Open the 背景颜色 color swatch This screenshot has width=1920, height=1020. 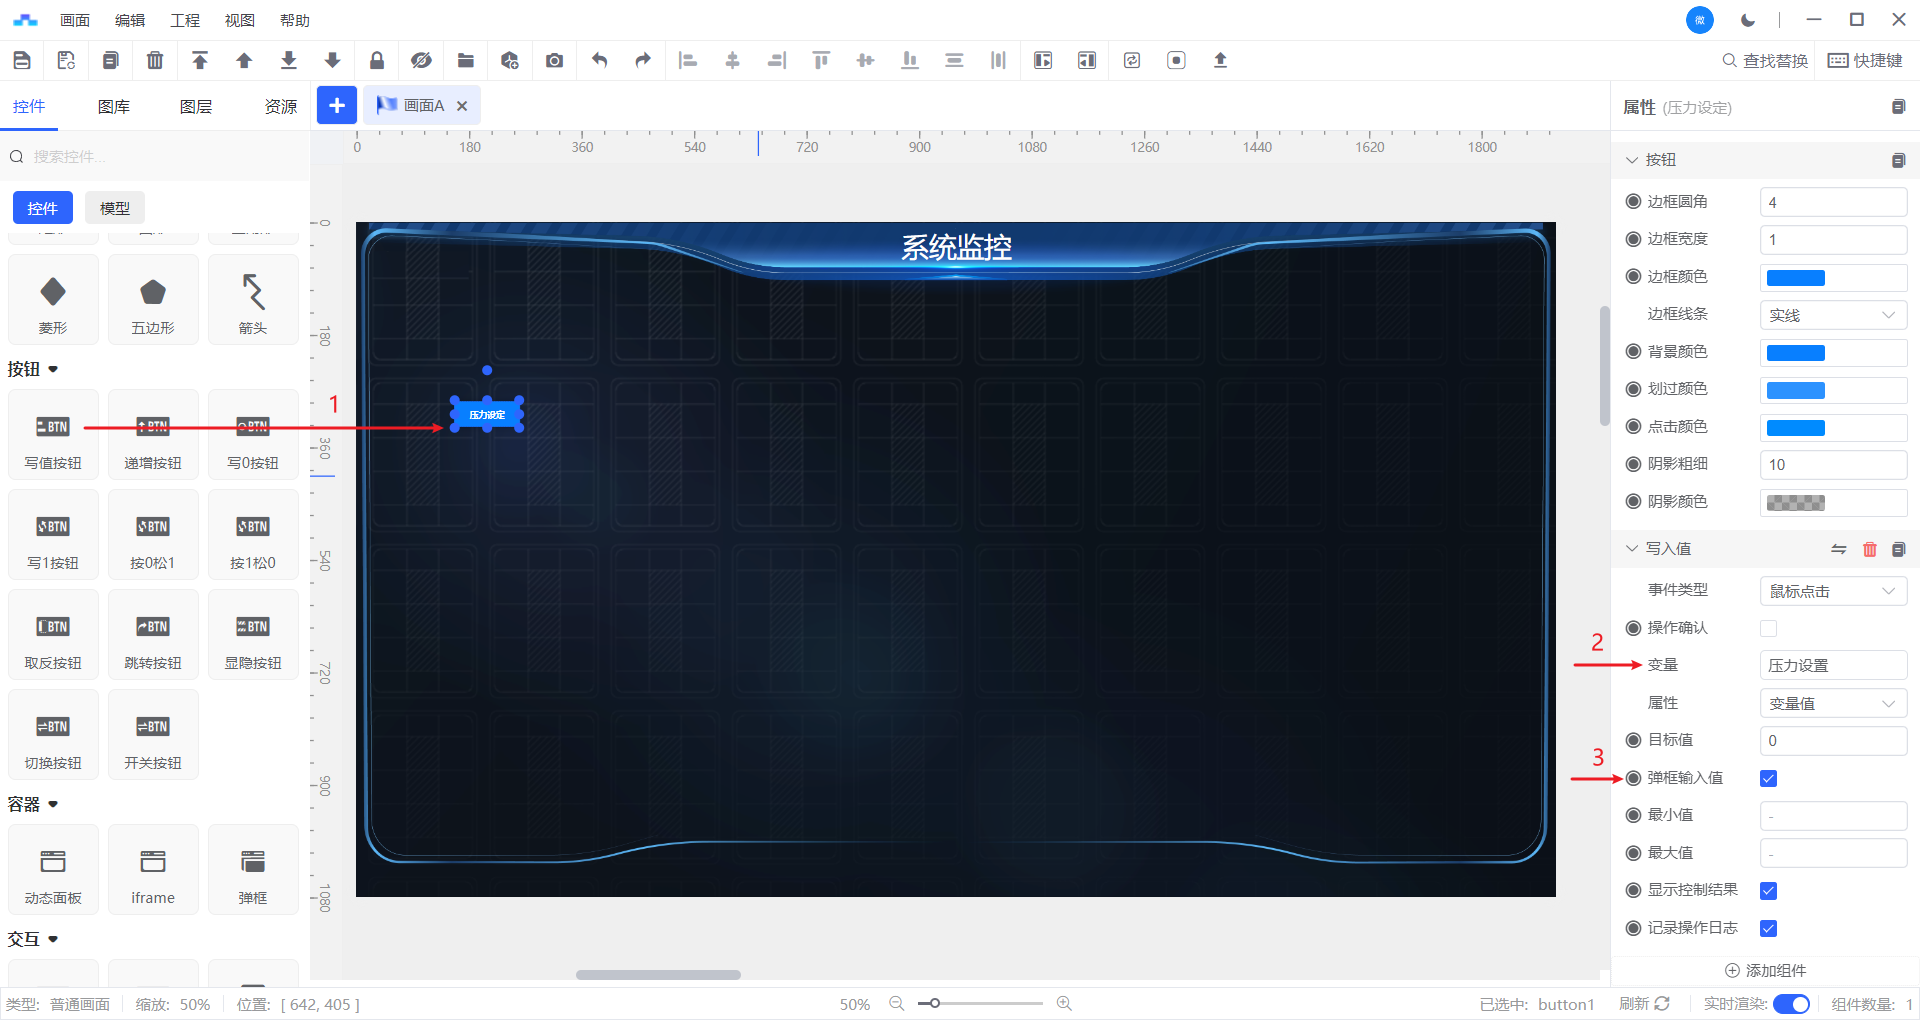[x=1795, y=353]
